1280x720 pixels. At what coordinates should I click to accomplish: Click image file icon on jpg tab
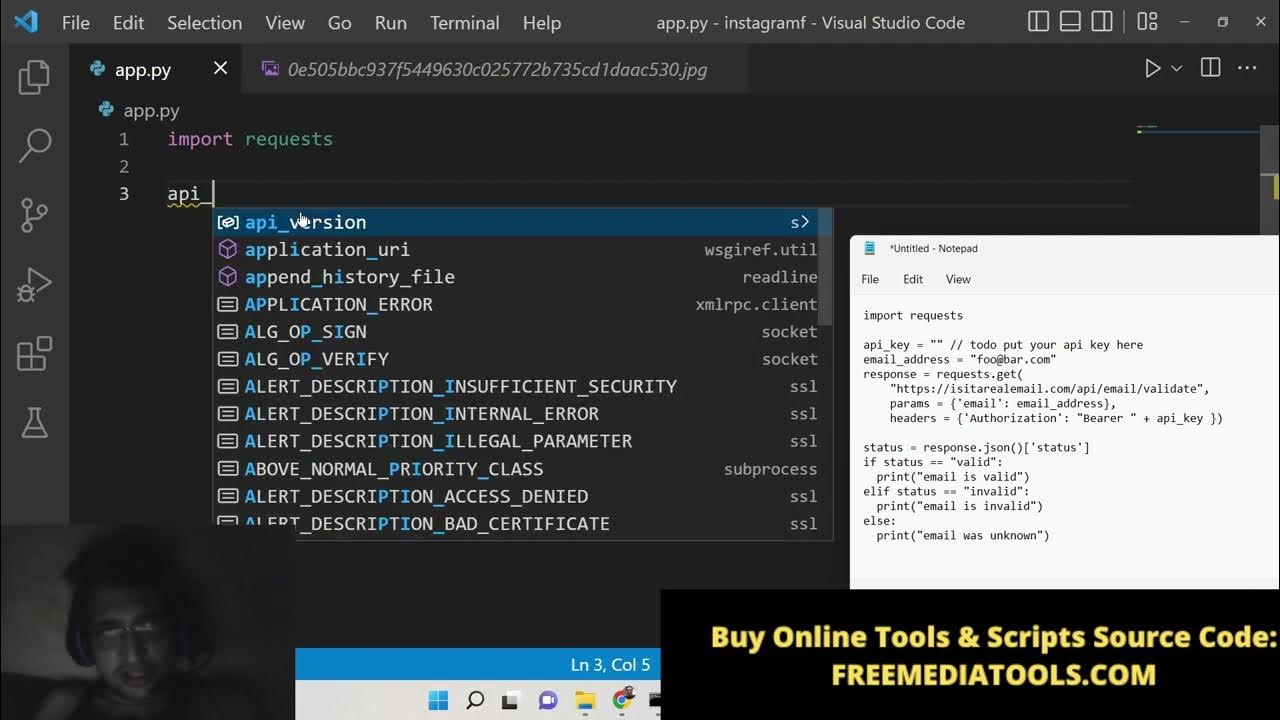[x=270, y=69]
